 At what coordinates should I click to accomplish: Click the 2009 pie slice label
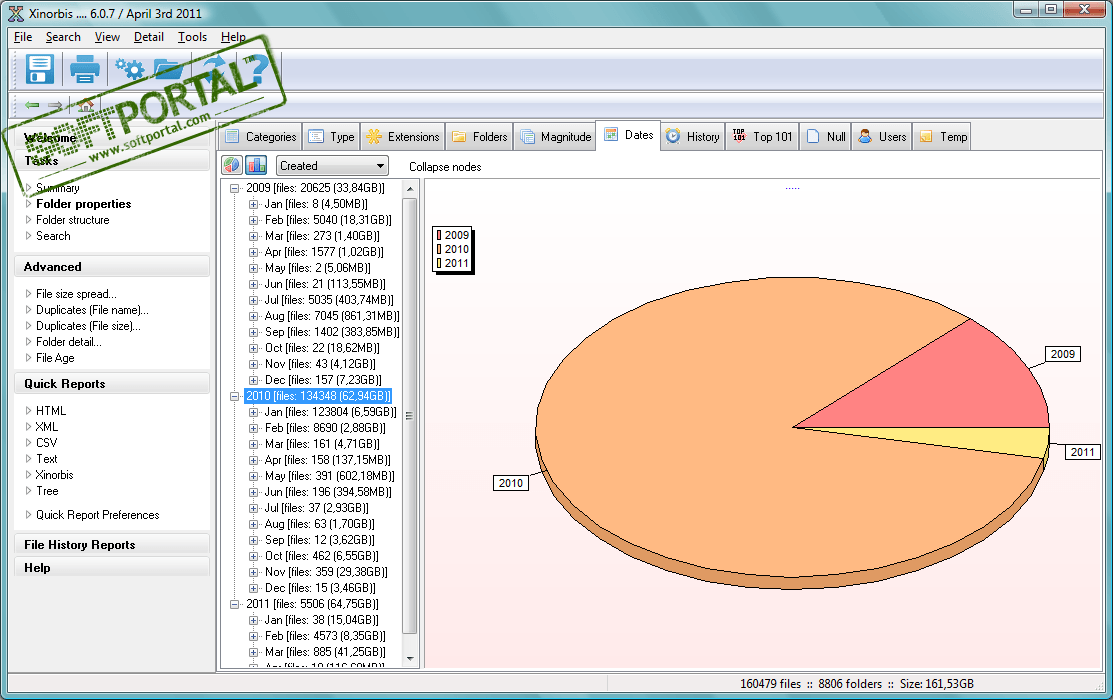1063,354
